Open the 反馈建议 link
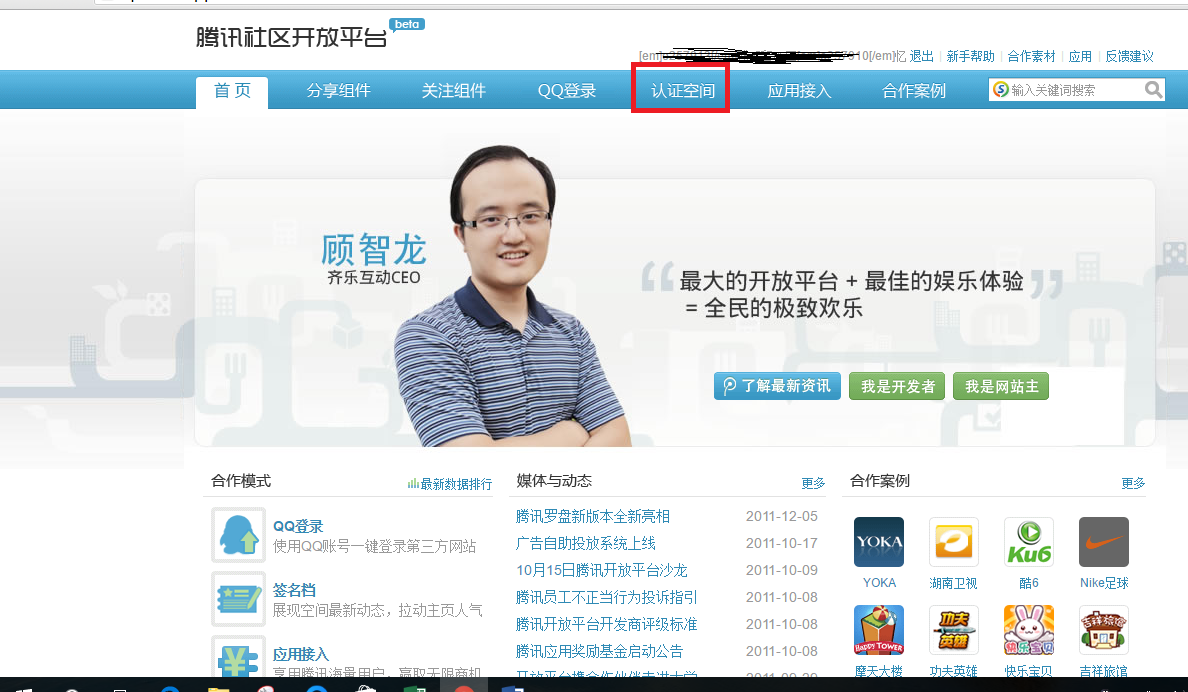This screenshot has height=692, width=1188. click(1130, 56)
